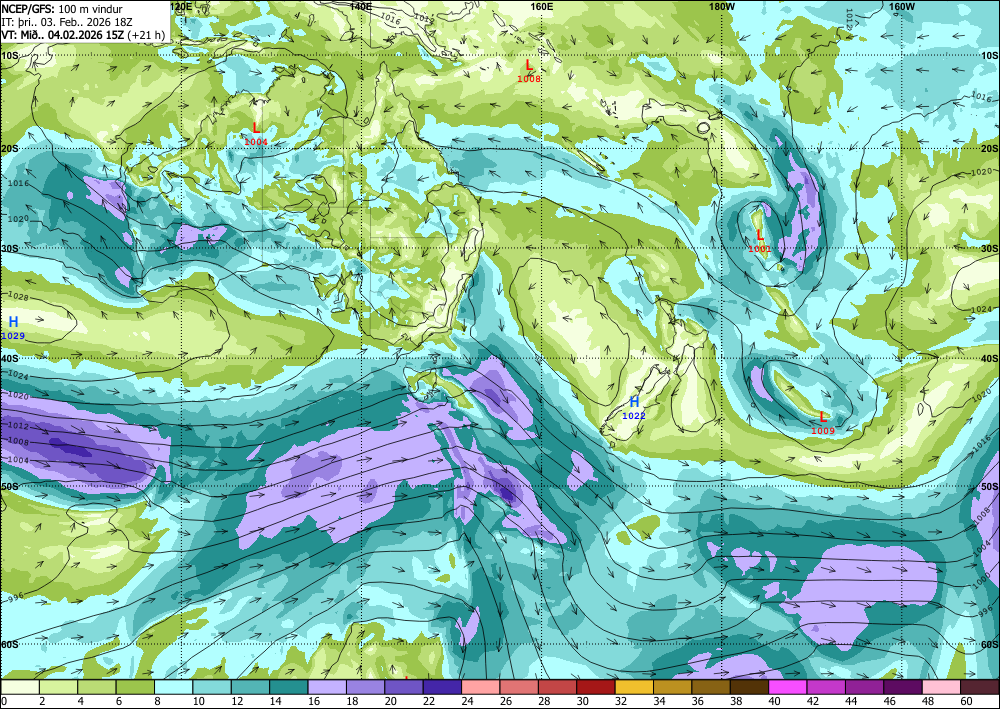Click the bright magenta 40–42 legend swatch

tap(788, 687)
